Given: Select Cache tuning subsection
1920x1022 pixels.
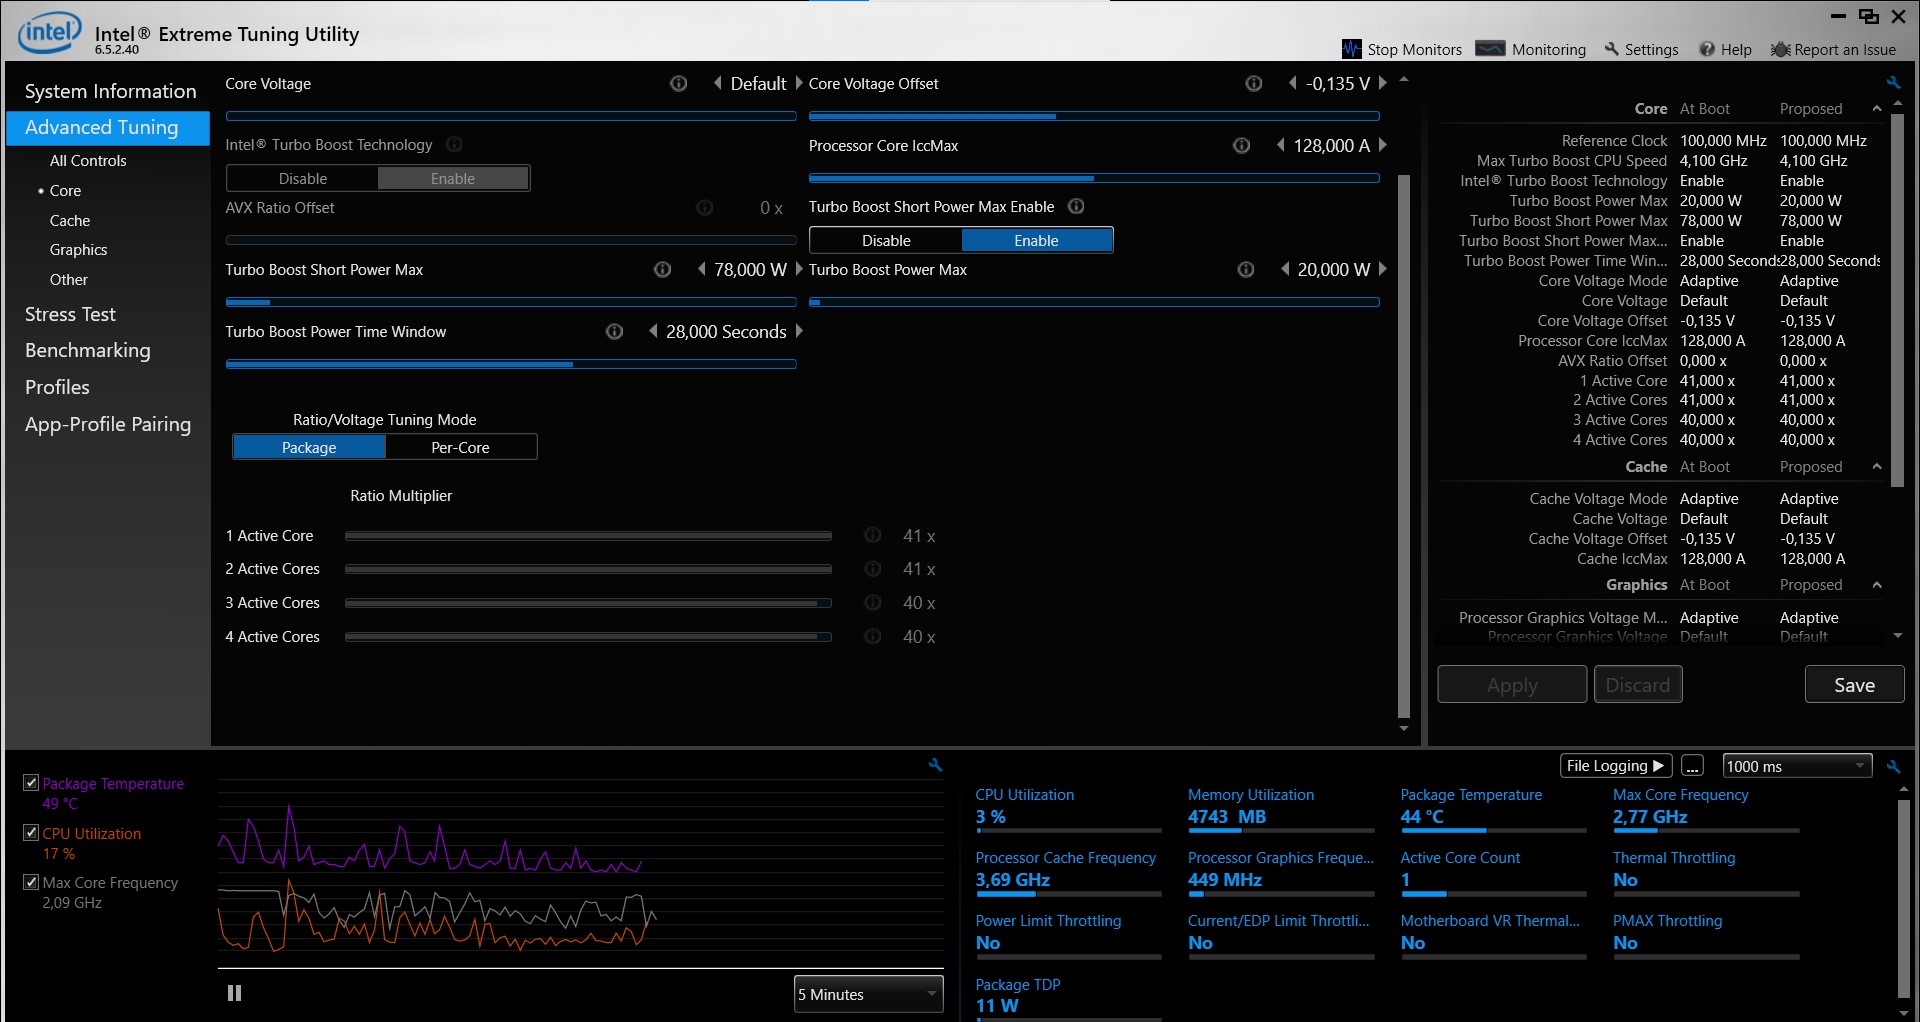Looking at the screenshot, I should (70, 221).
